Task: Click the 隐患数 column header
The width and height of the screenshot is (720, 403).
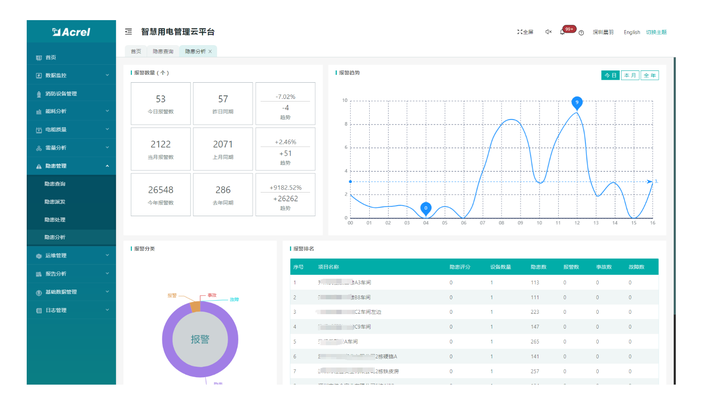Action: 538,267
